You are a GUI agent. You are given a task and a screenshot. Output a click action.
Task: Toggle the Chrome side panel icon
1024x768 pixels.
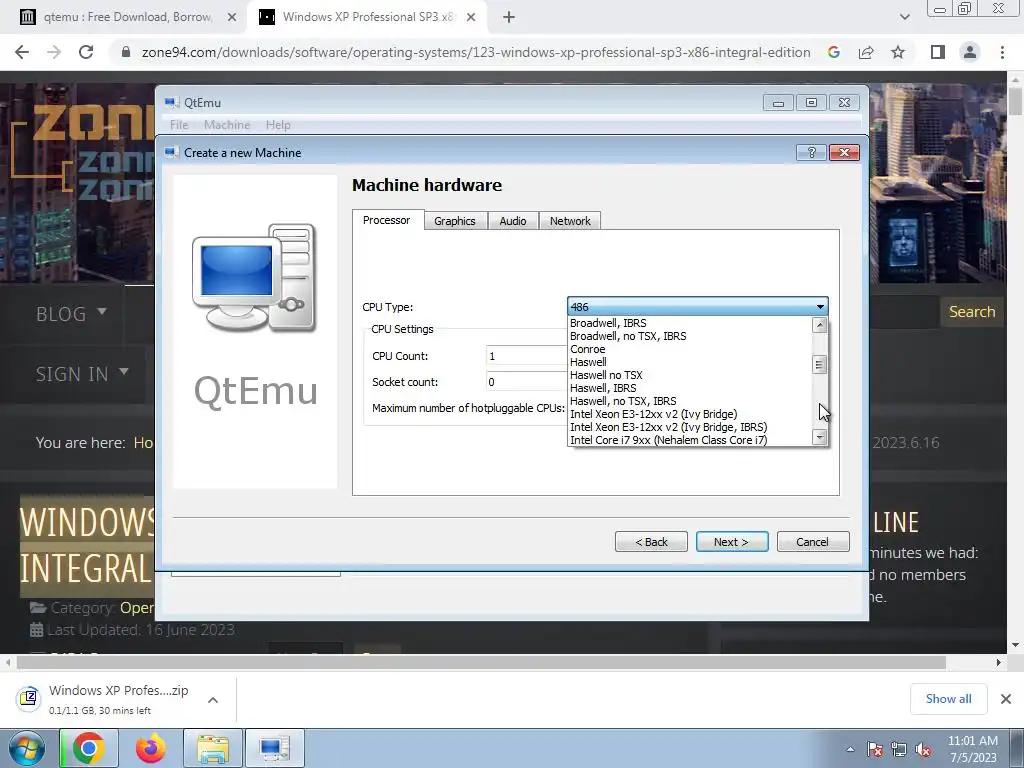click(938, 52)
